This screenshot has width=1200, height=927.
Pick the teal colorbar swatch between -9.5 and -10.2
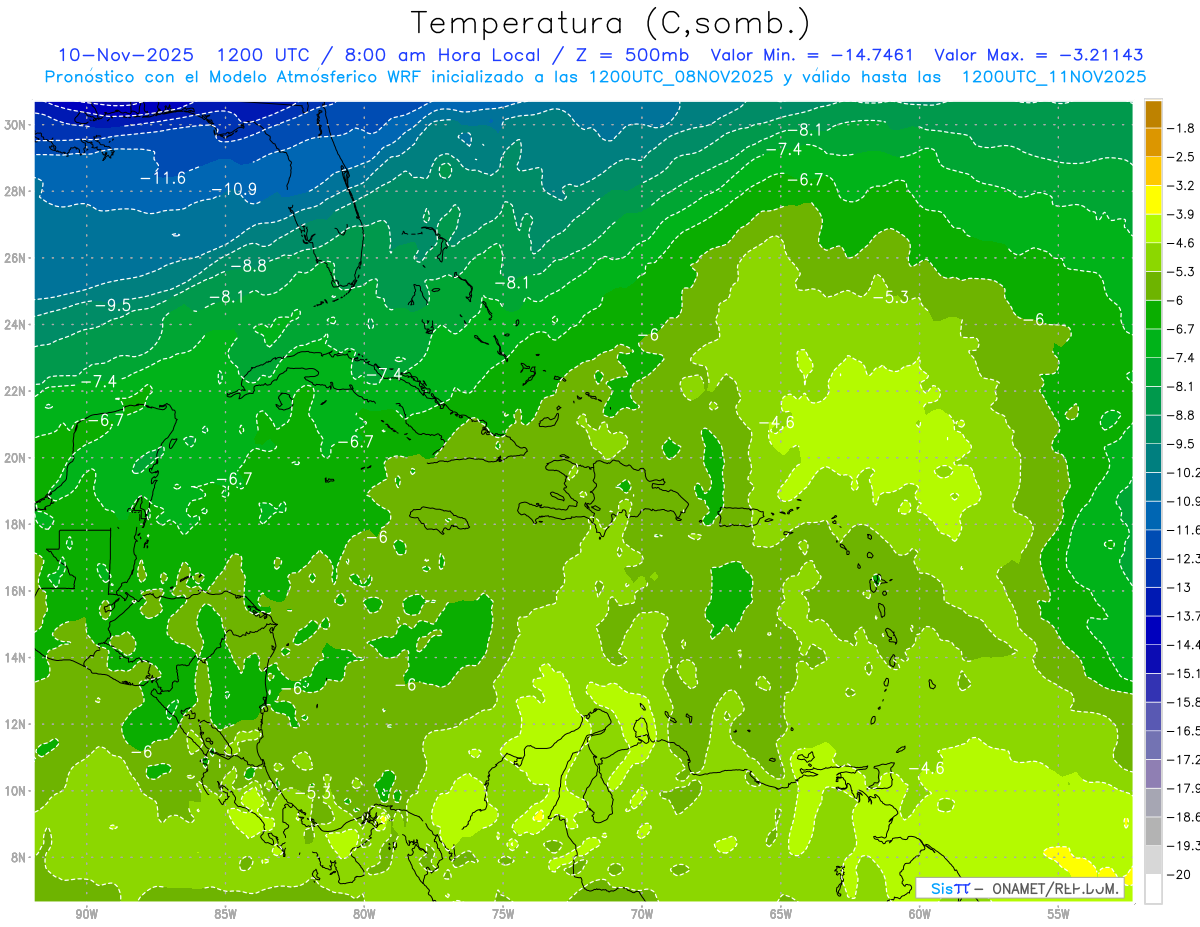[x=1153, y=458]
